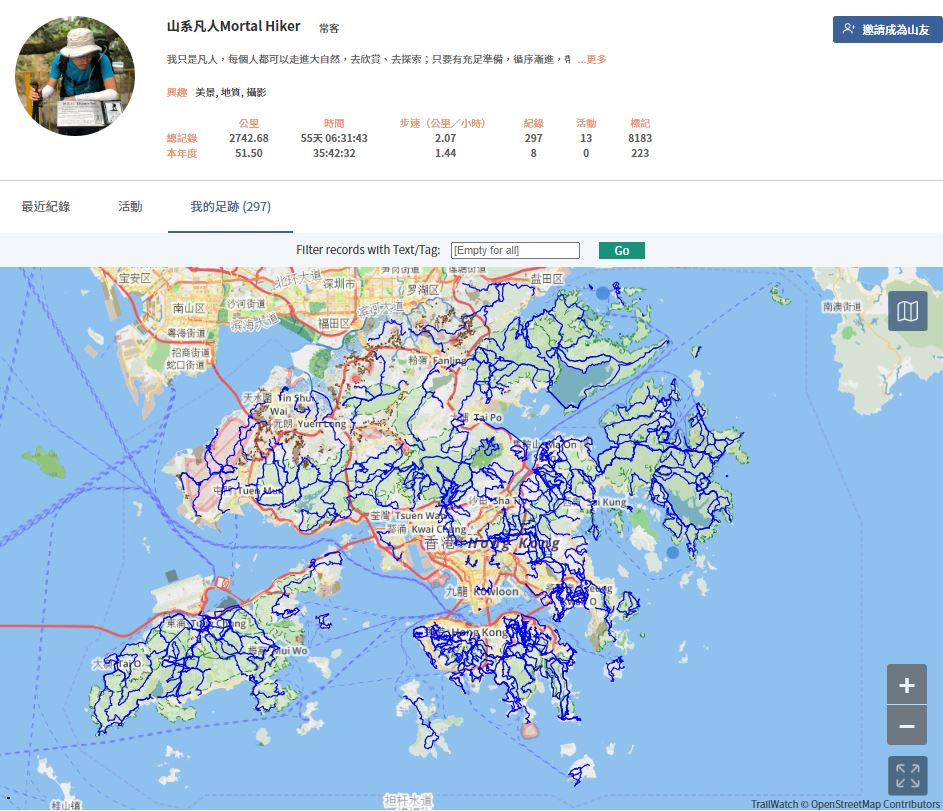Zoom out with the minus button
The width and height of the screenshot is (943, 811).
pyautogui.click(x=906, y=725)
